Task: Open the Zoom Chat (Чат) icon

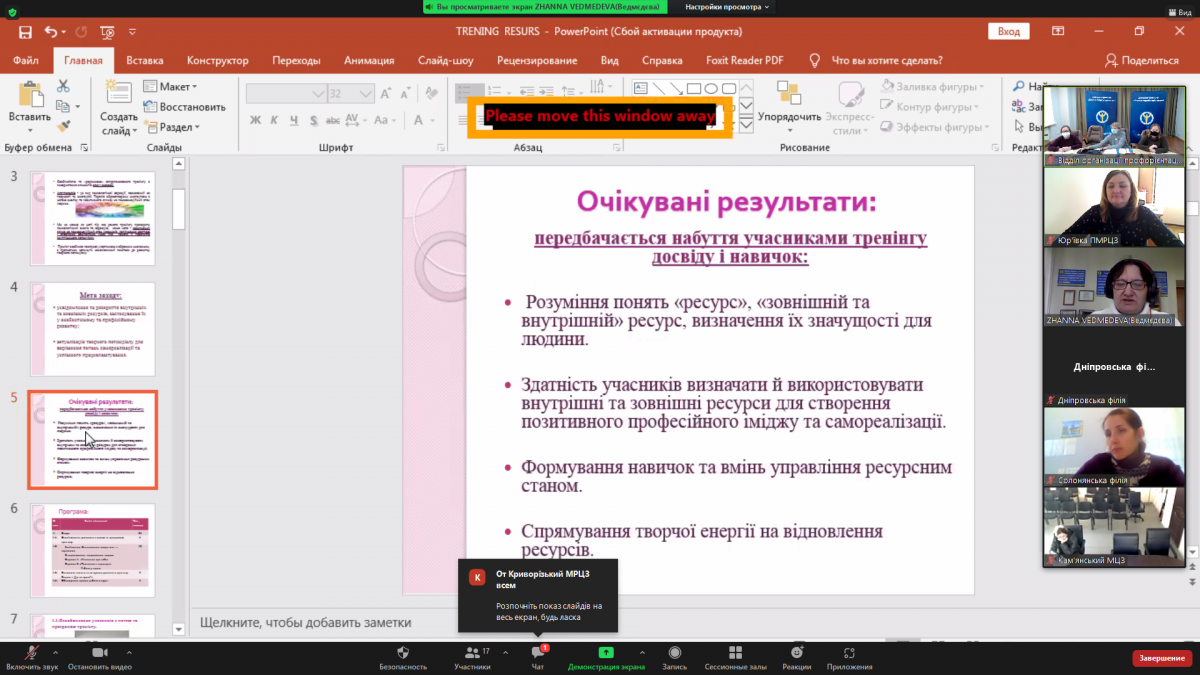Action: click(537, 652)
